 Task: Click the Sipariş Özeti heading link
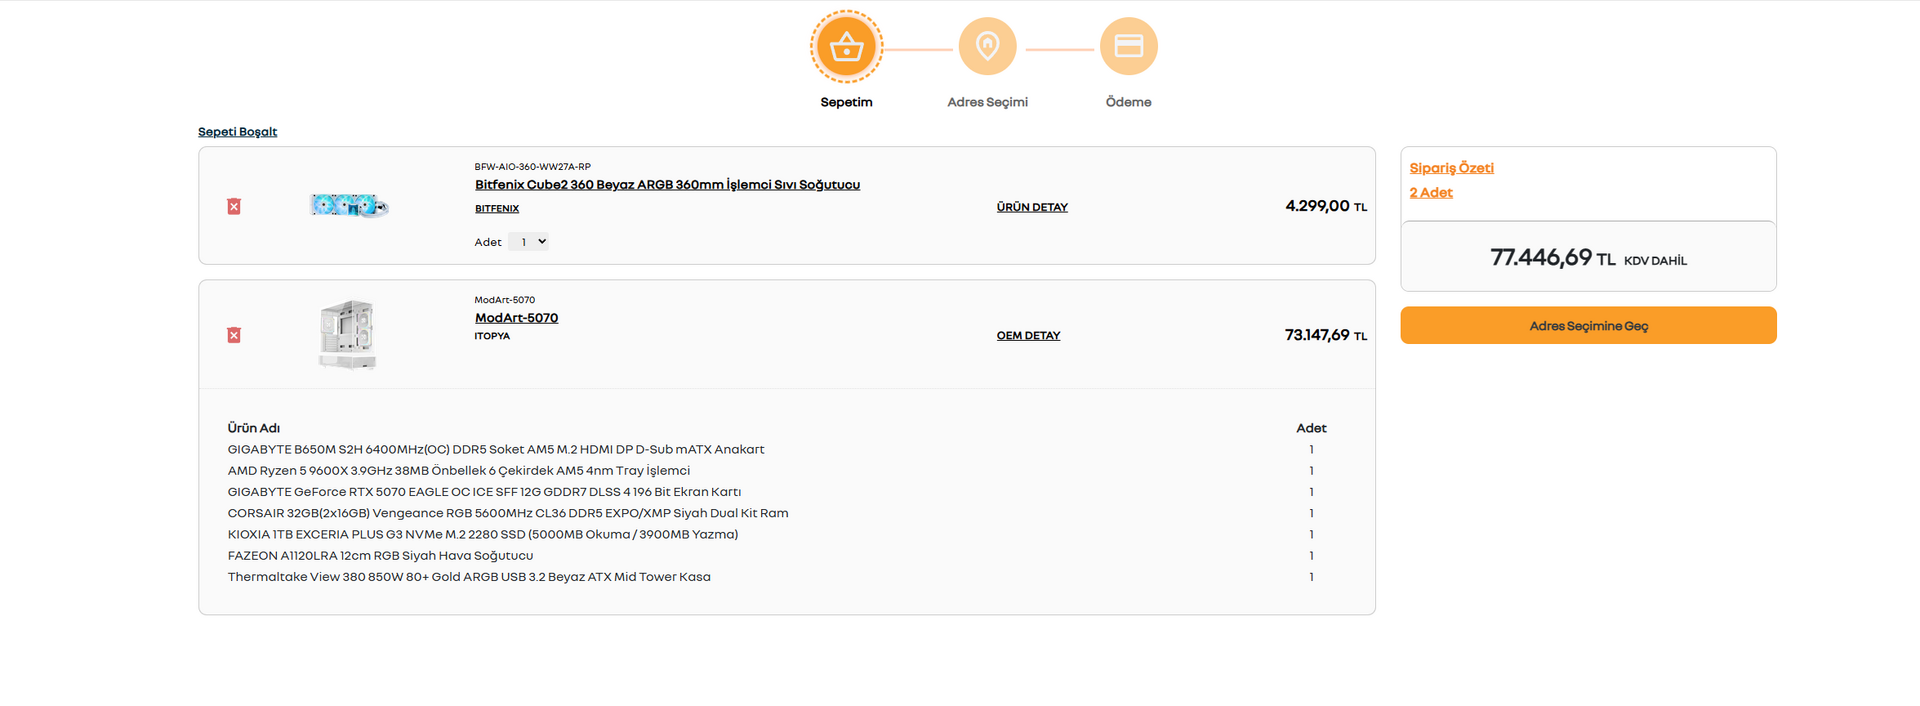click(1451, 168)
